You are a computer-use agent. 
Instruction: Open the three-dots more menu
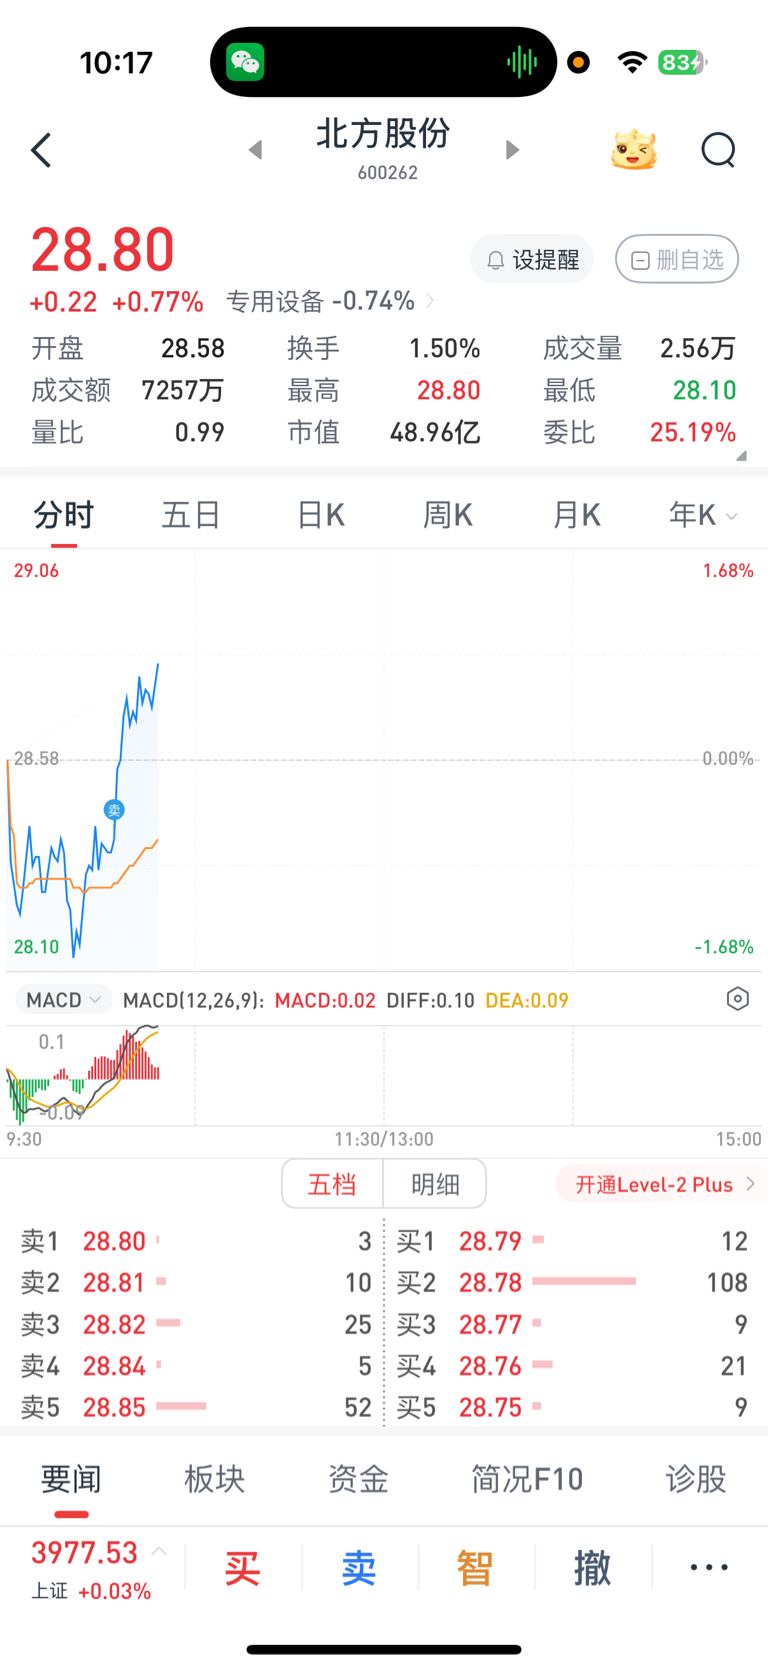[x=709, y=1567]
